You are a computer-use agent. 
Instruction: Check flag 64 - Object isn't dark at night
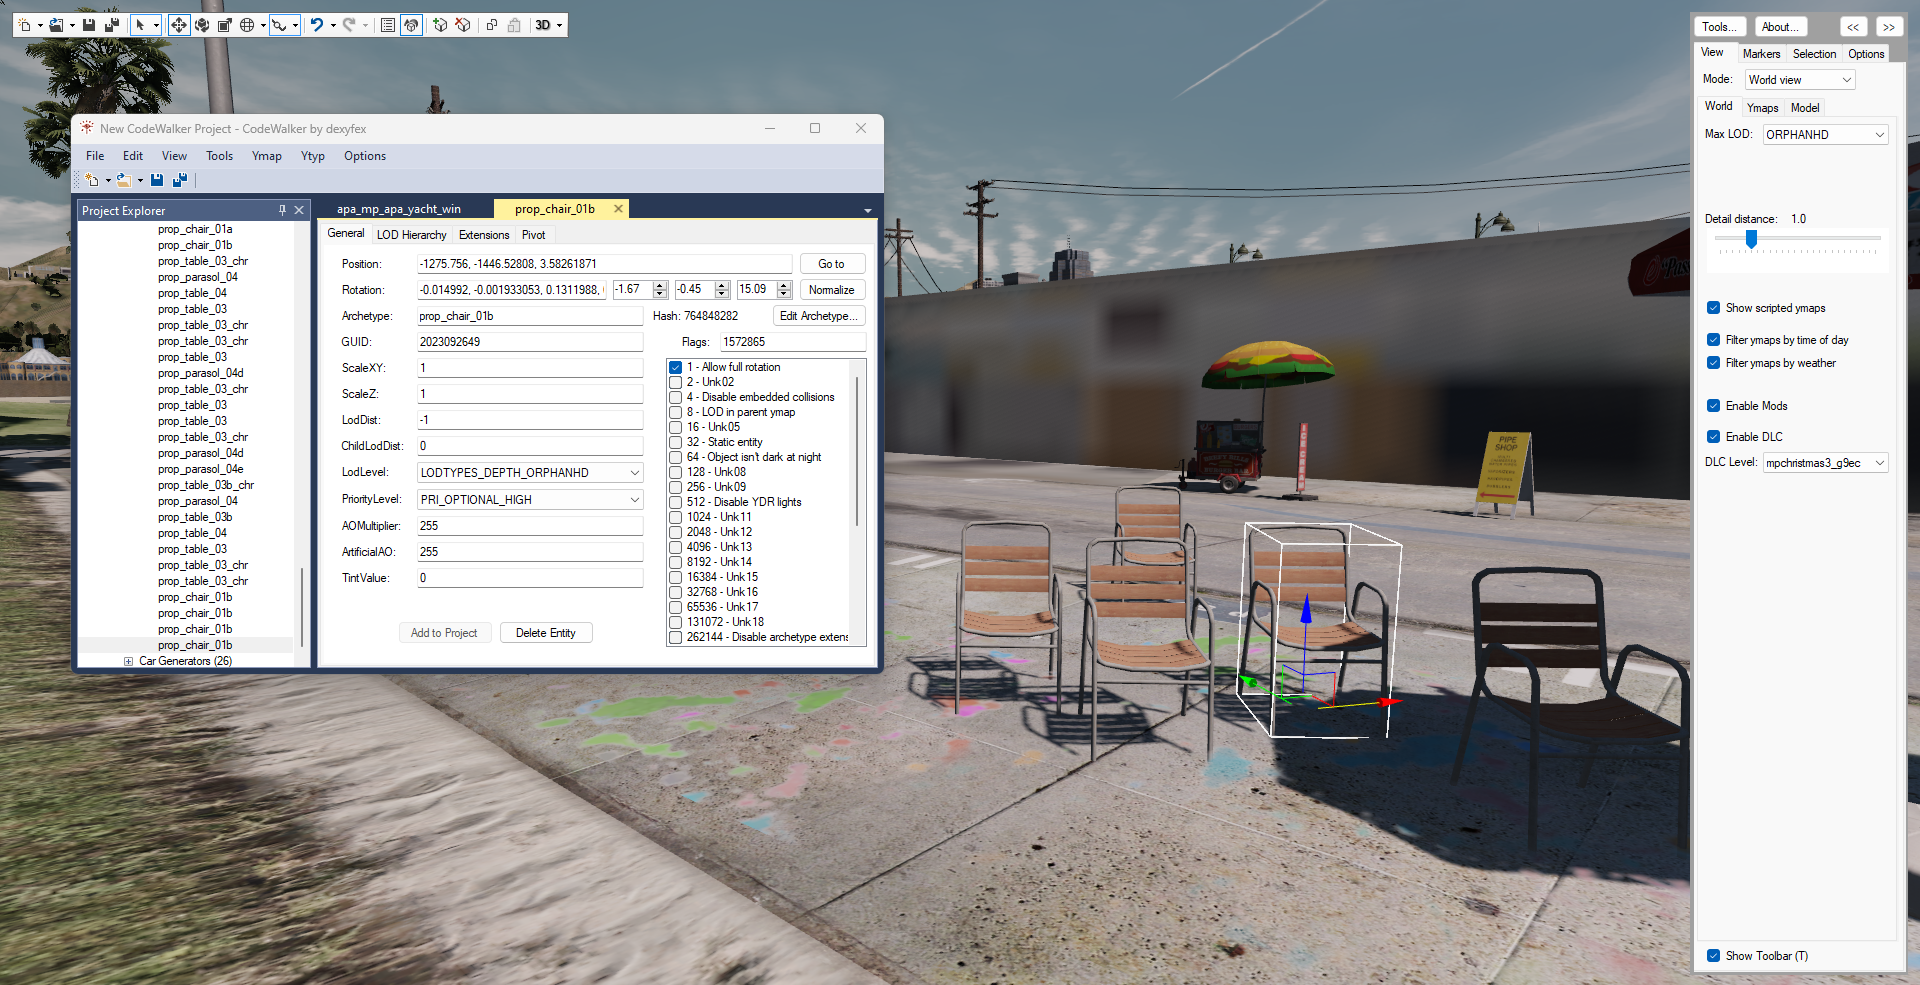(x=676, y=457)
